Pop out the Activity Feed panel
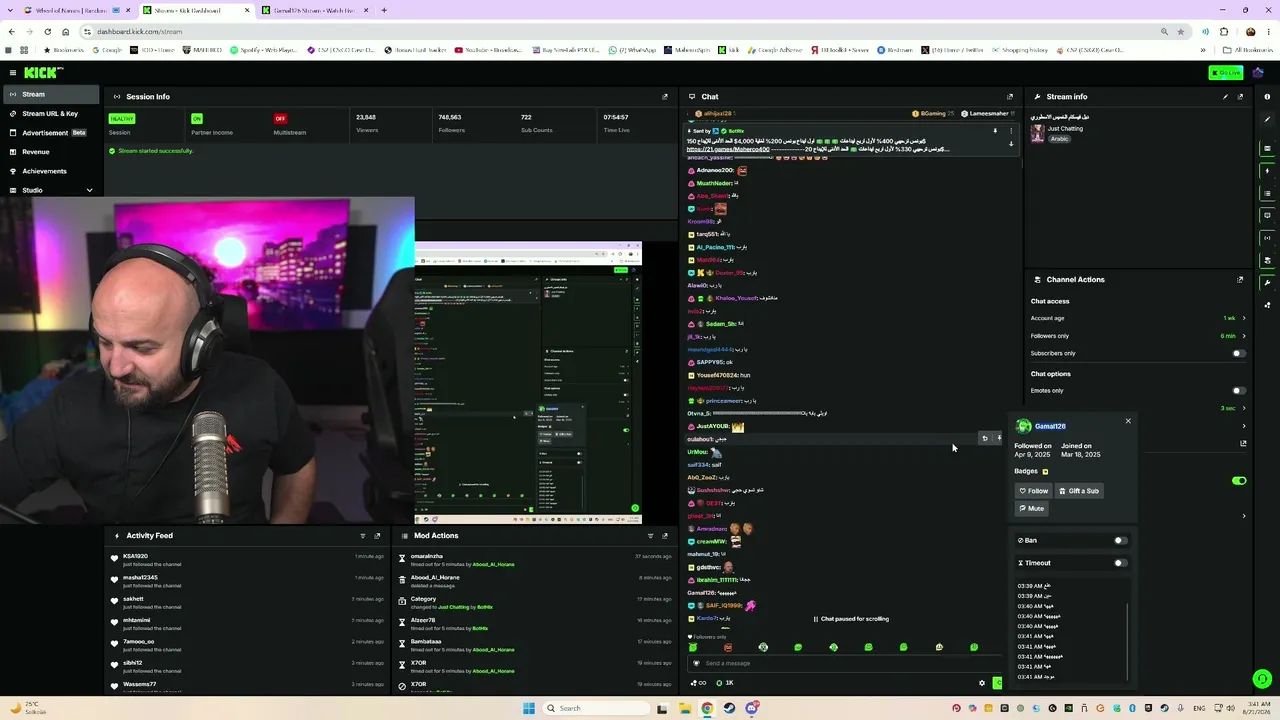This screenshot has height=720, width=1280. (x=377, y=536)
